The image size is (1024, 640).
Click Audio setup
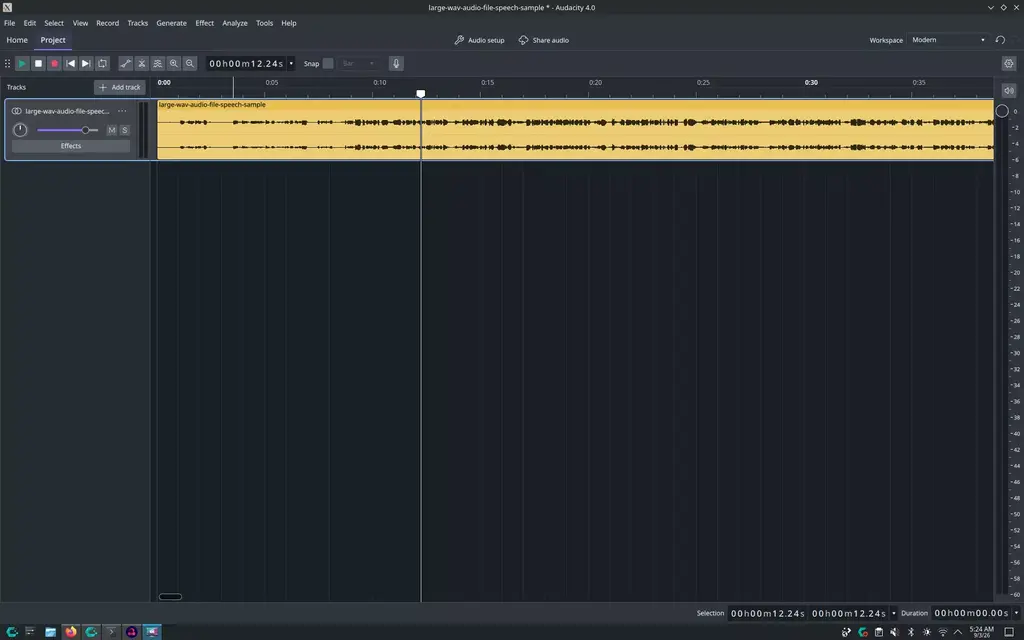pyautogui.click(x=479, y=40)
